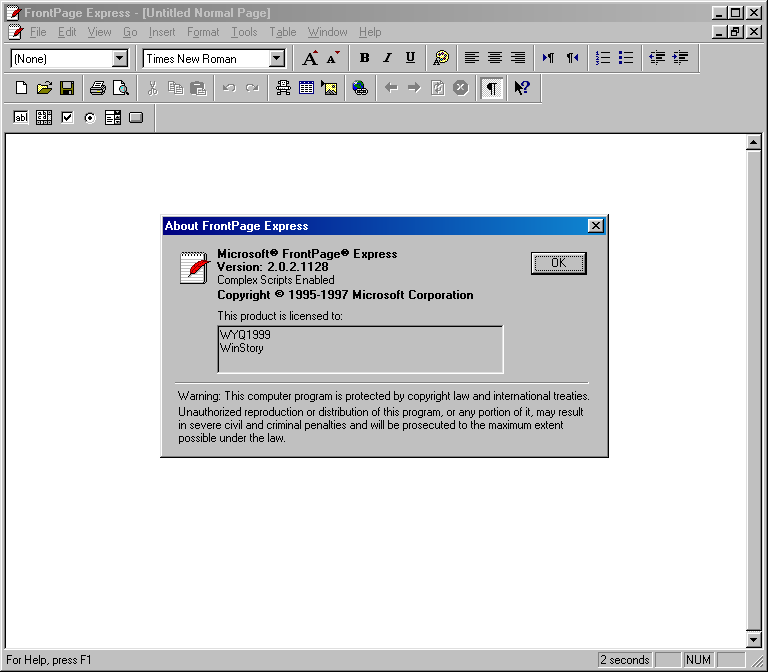Image resolution: width=768 pixels, height=672 pixels.
Task: Open the Insert menu
Action: click(162, 32)
